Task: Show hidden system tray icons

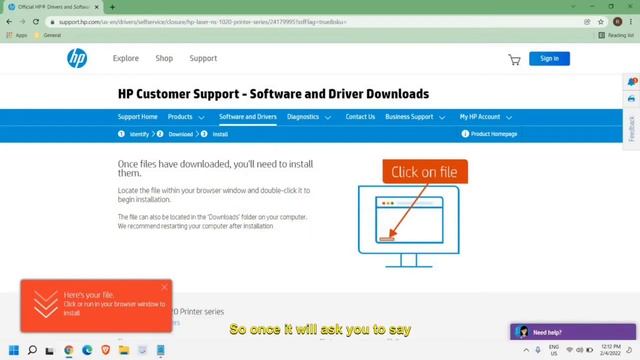Action: coord(526,350)
